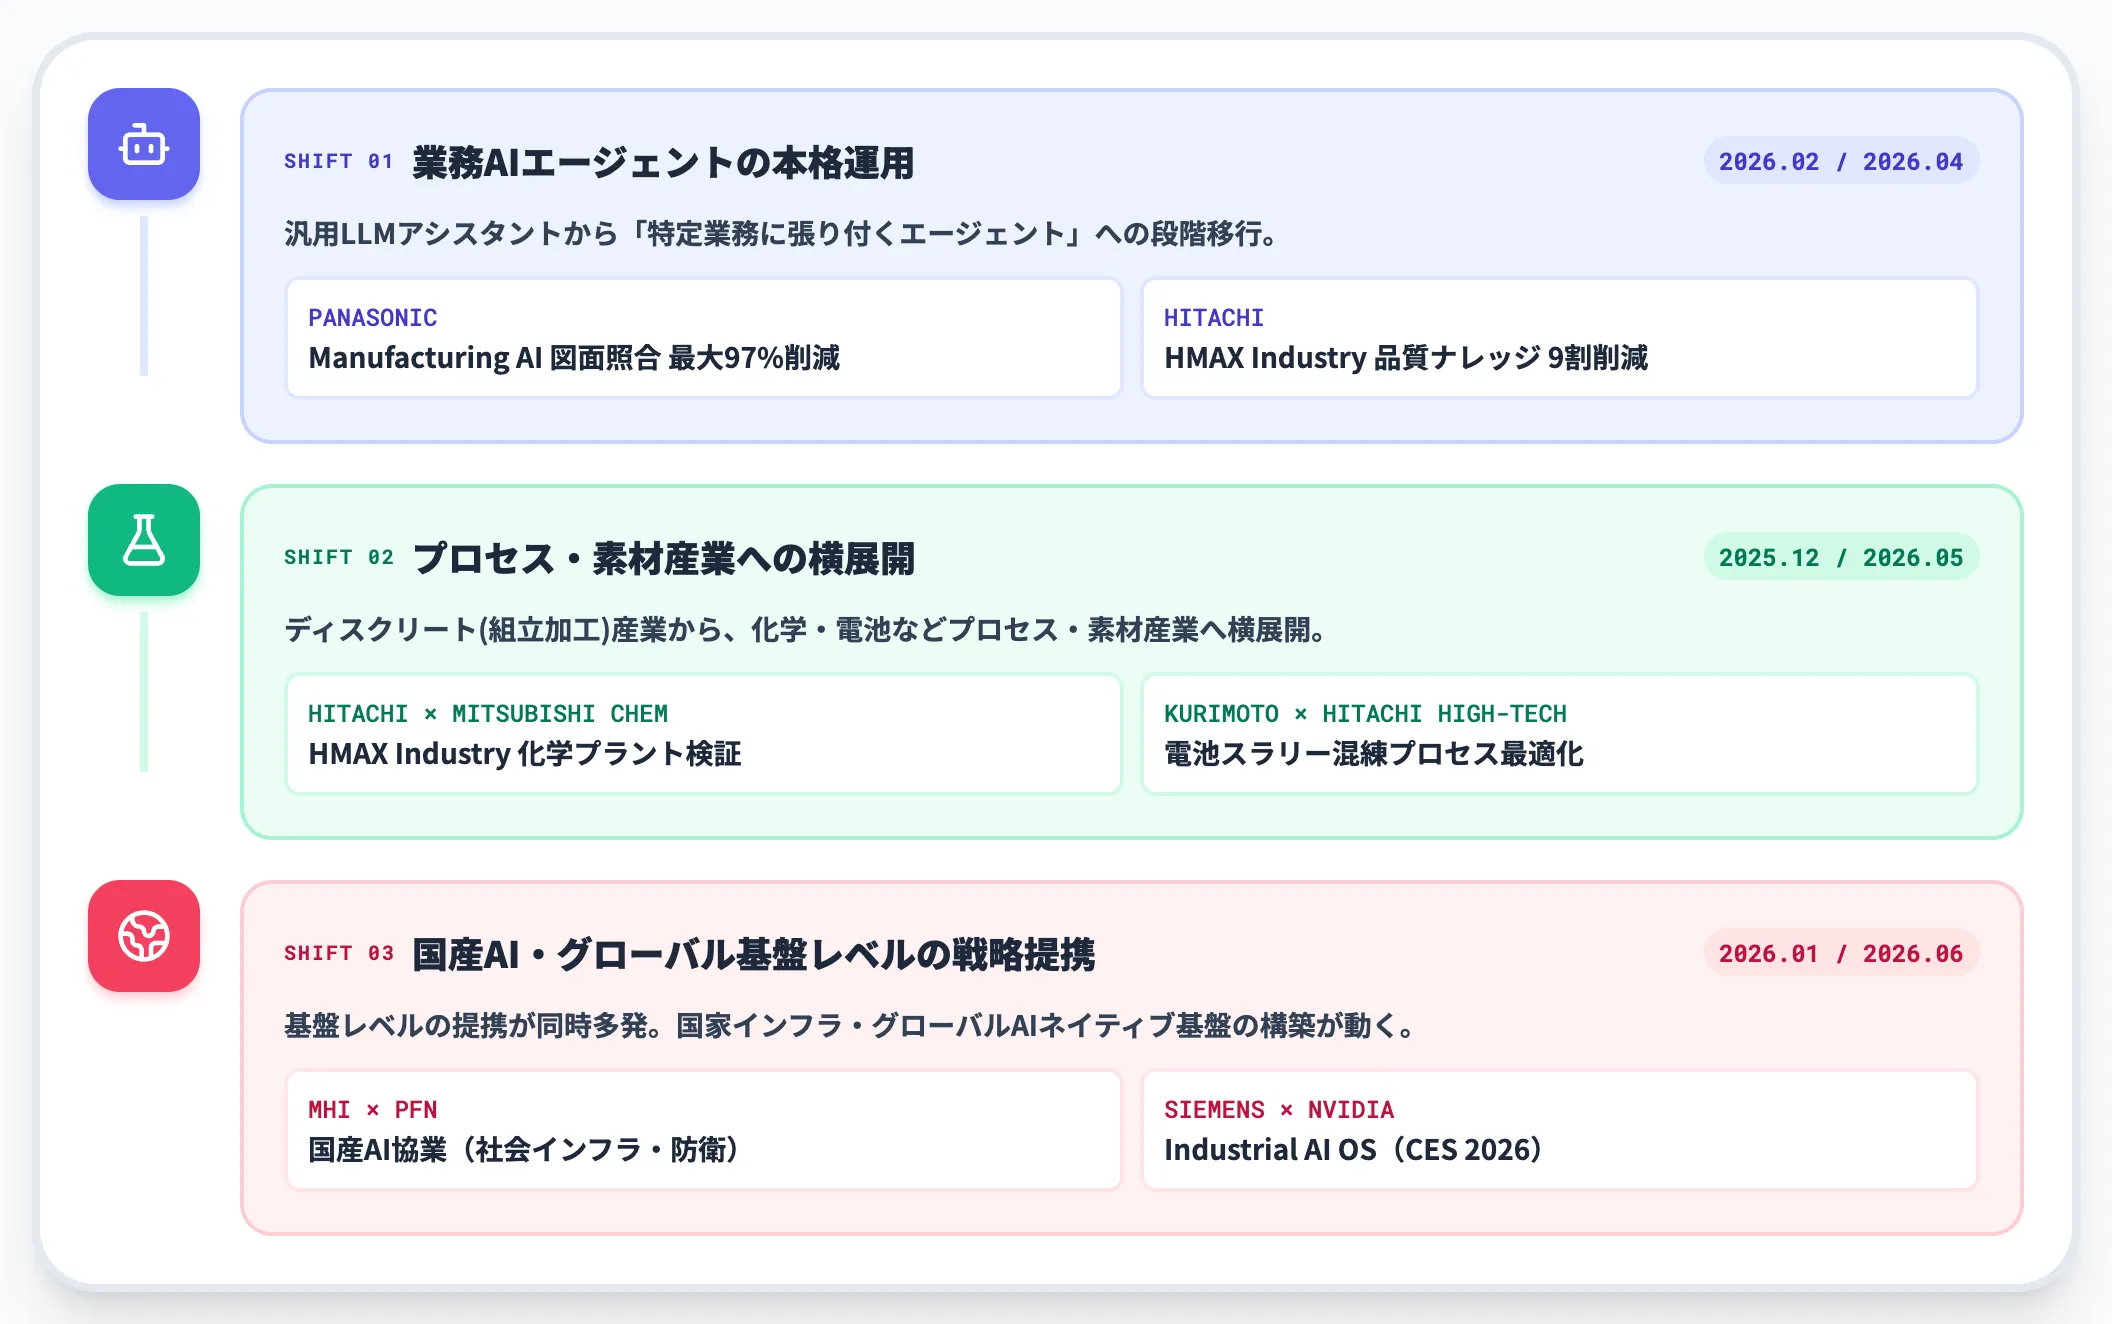
Task: Click description starting 基盤レベルの提携が同時多発
Action: [850, 1025]
